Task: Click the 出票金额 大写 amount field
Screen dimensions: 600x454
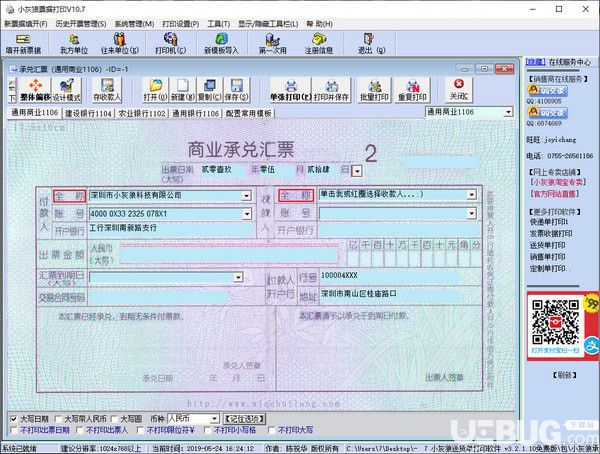Action: coord(230,254)
